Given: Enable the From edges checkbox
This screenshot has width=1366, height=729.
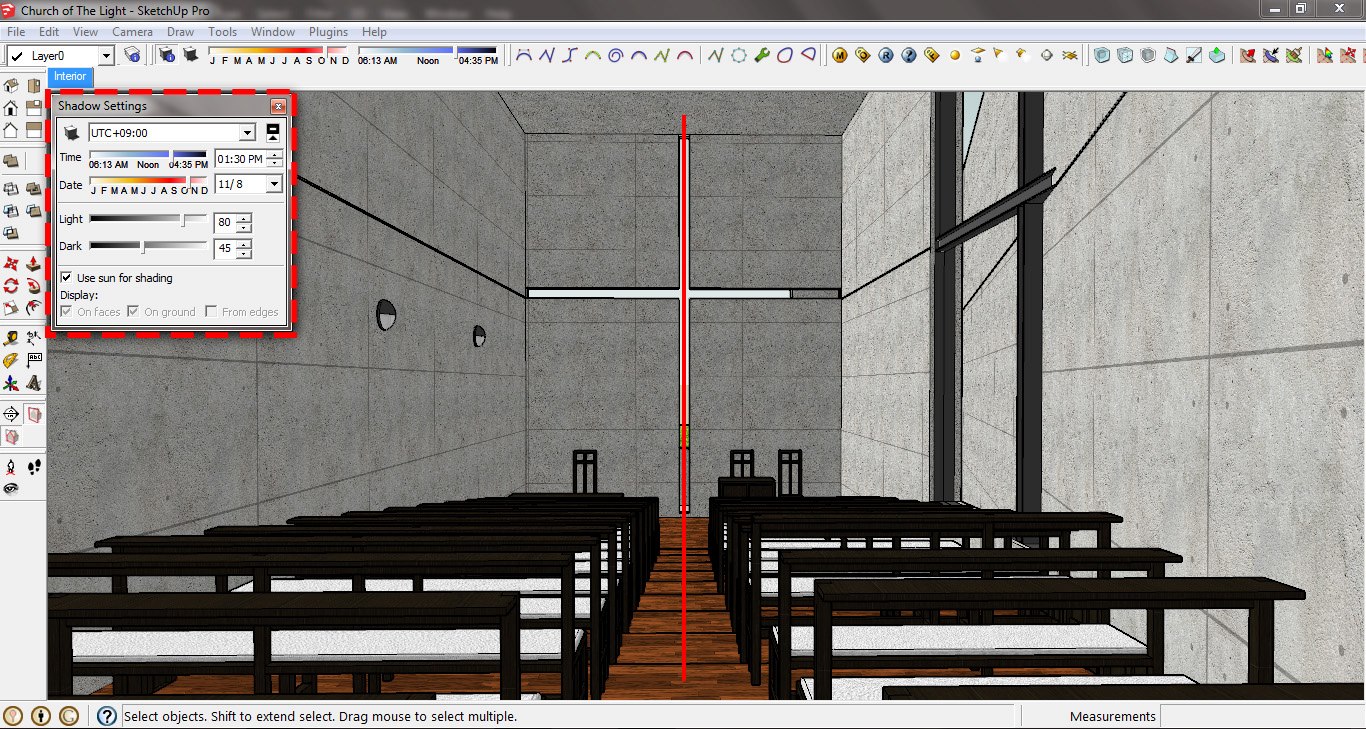Looking at the screenshot, I should pos(211,311).
